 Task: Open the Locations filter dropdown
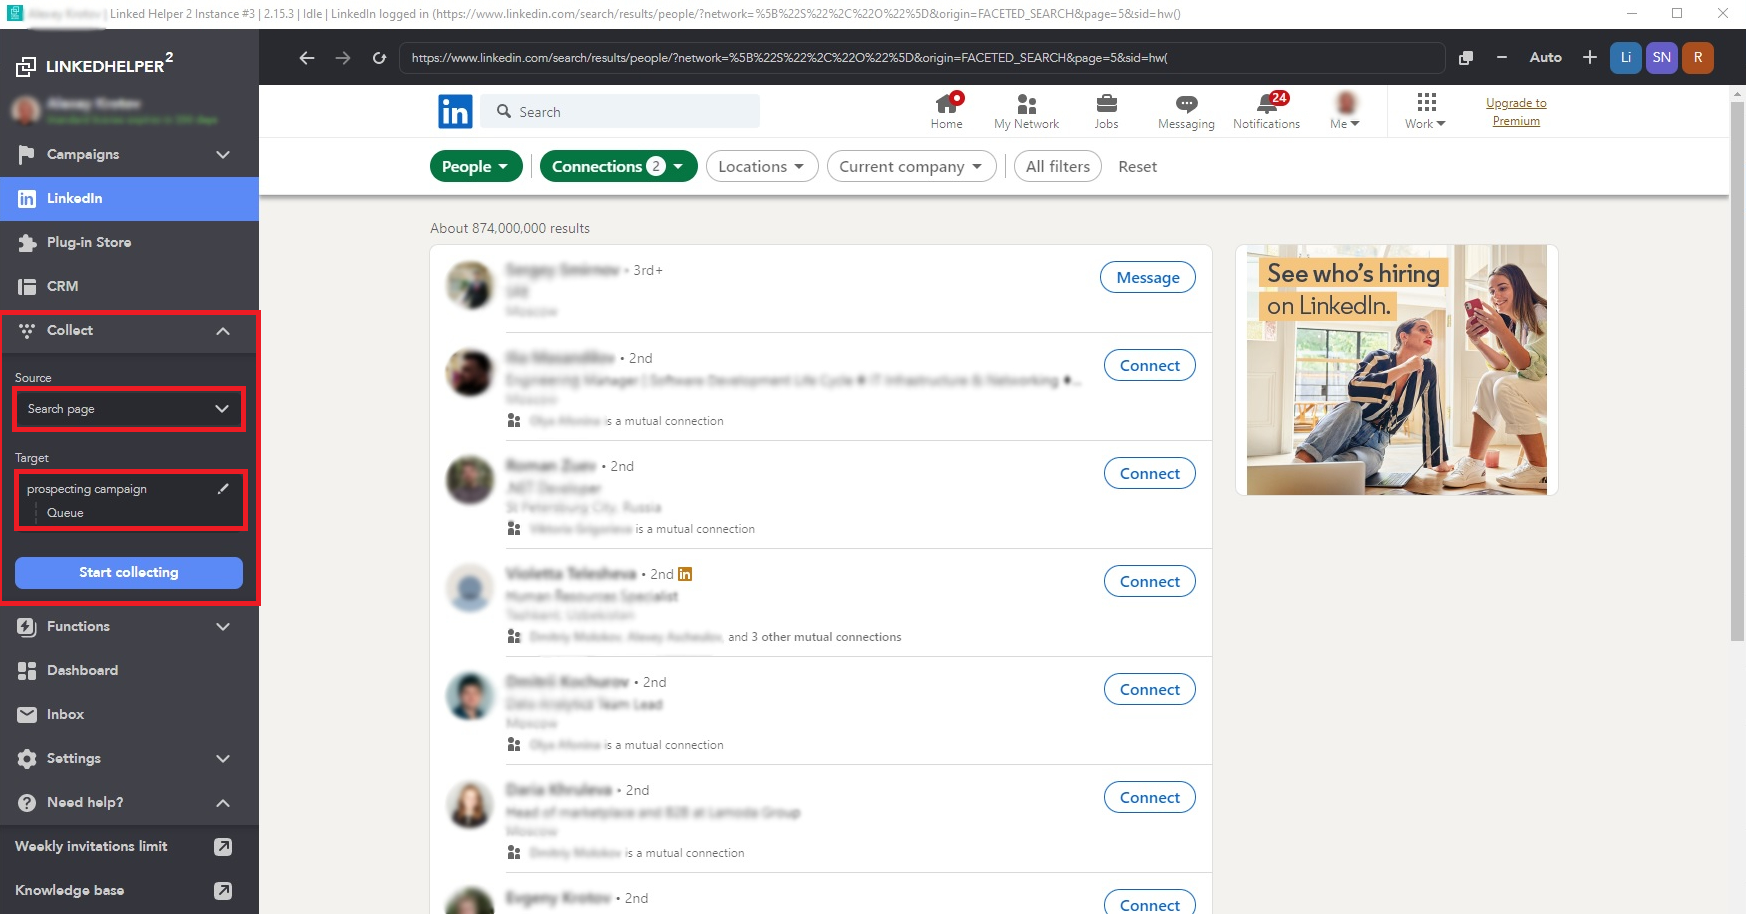[762, 166]
